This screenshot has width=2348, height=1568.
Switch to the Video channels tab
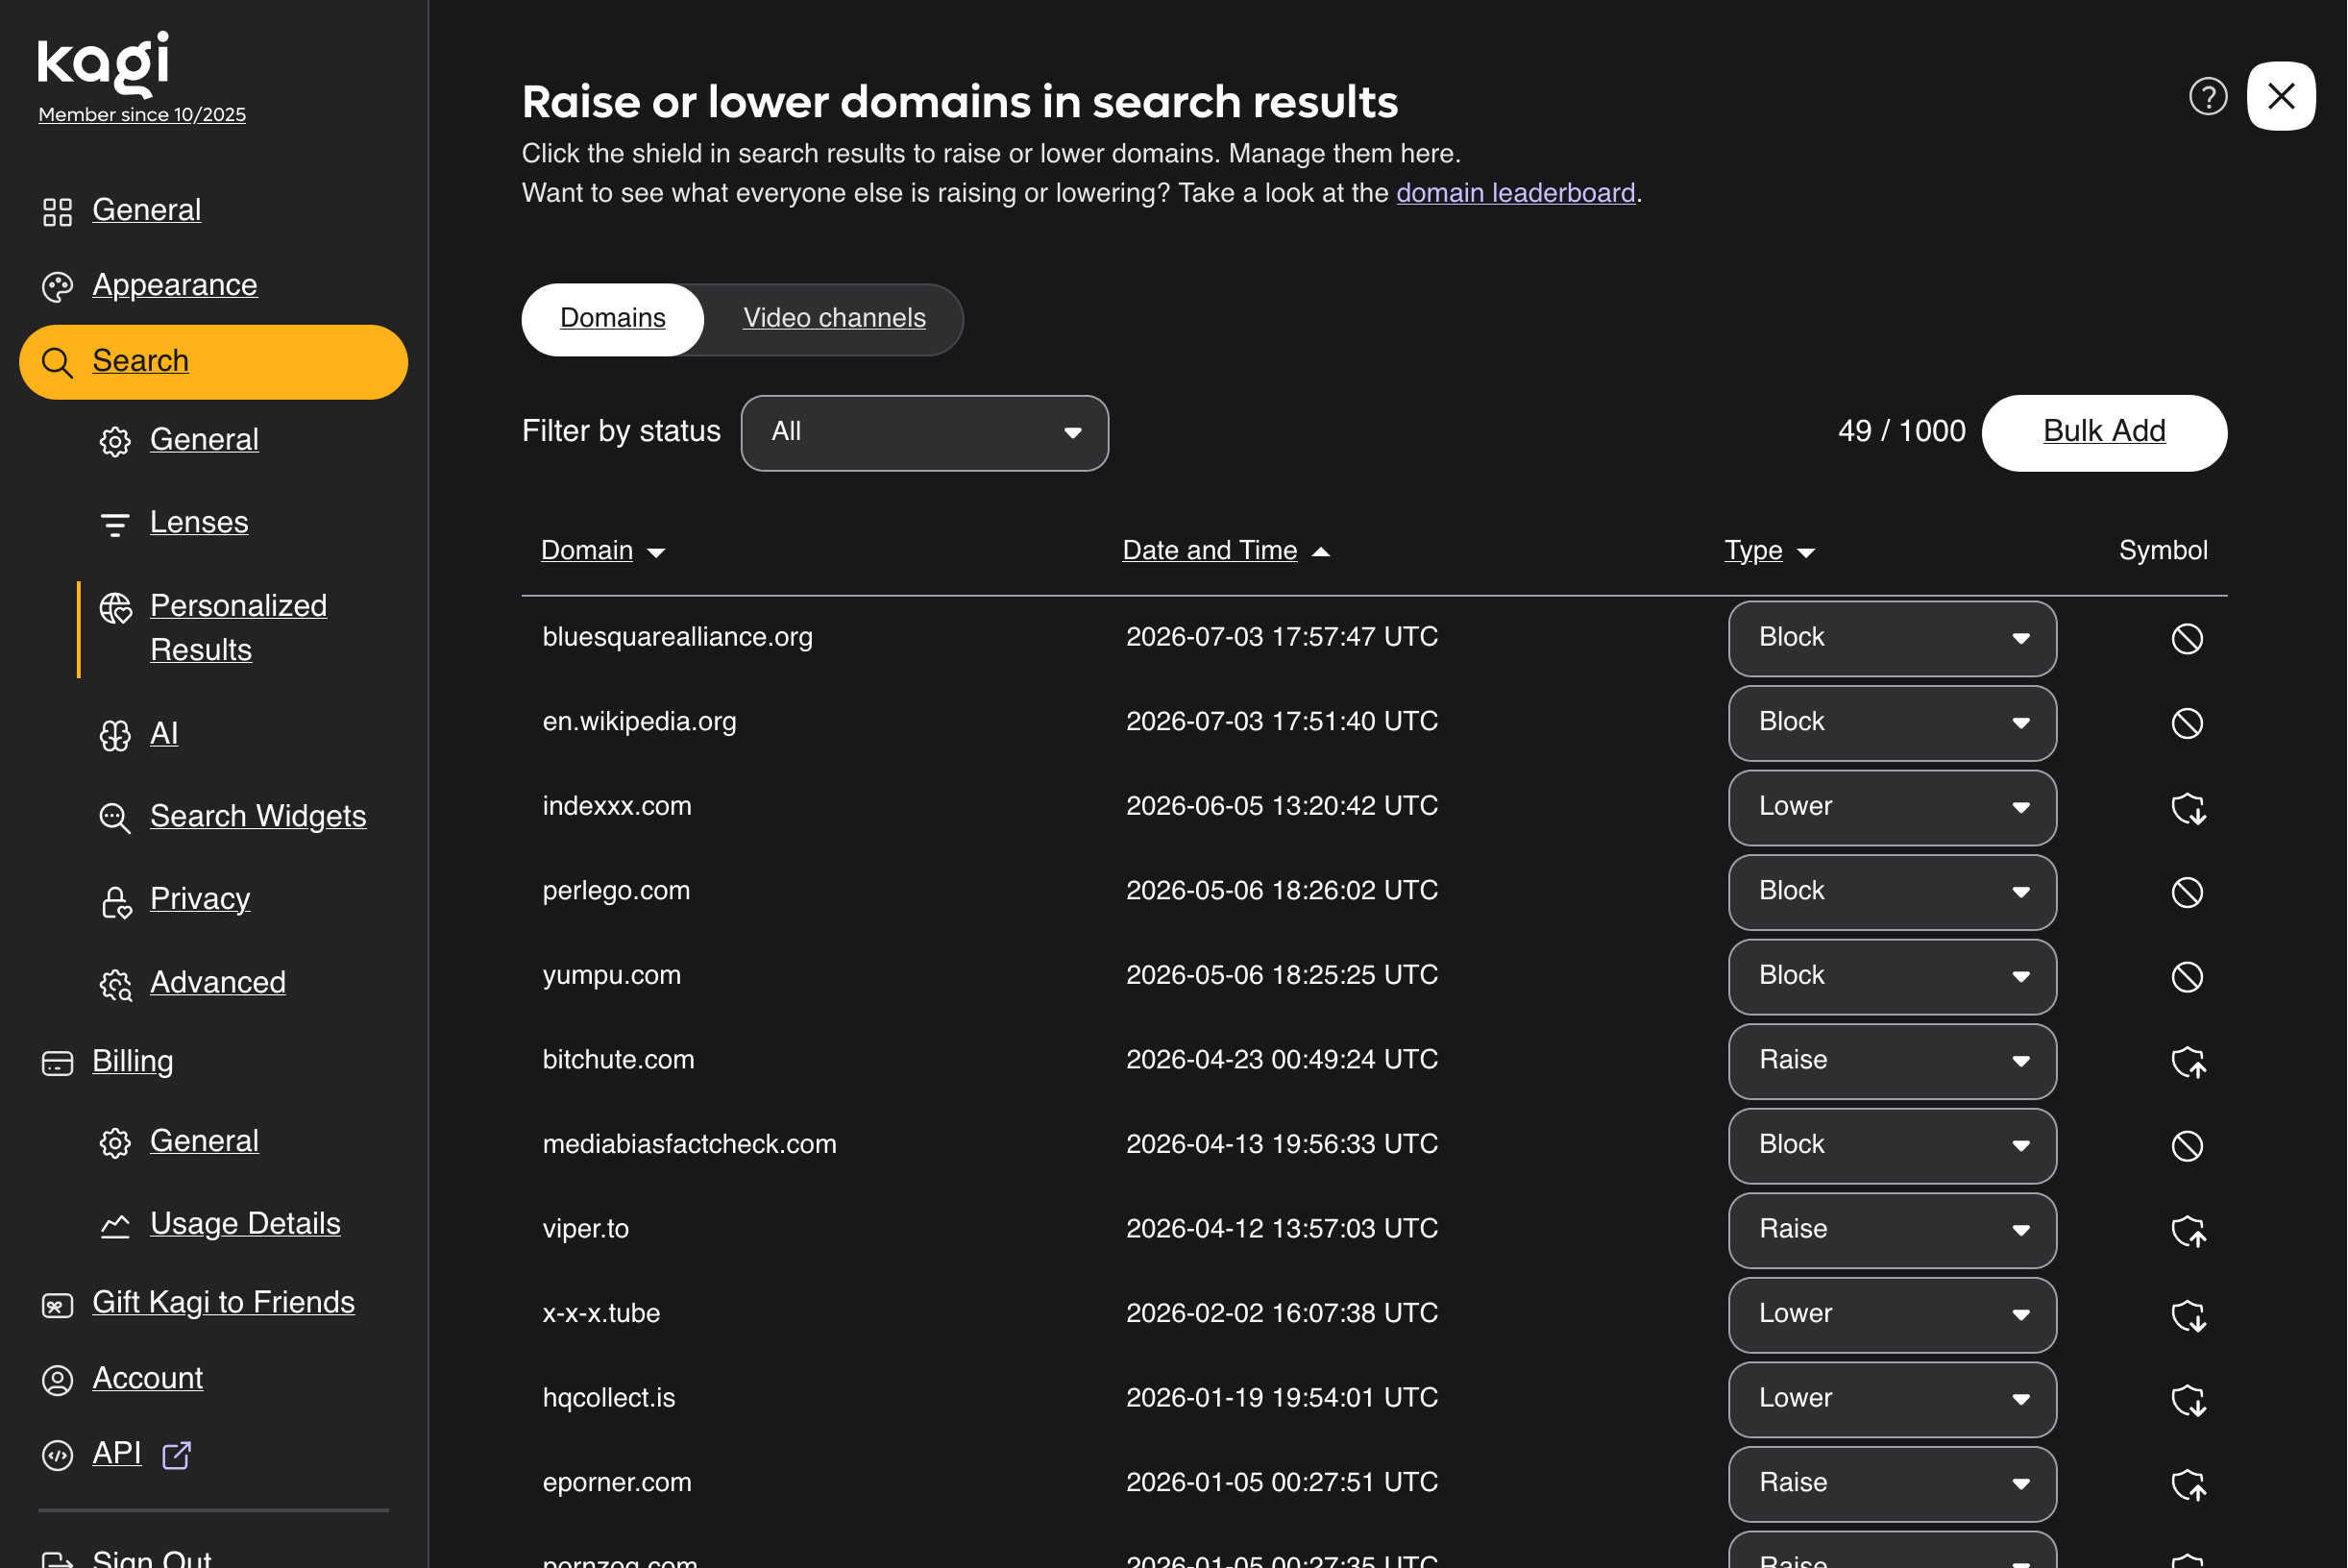834,319
